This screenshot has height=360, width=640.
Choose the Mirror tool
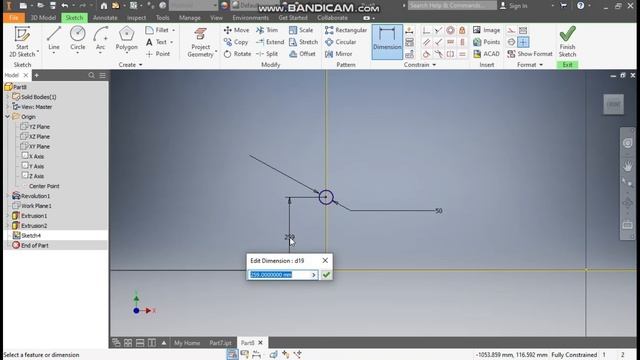click(x=338, y=54)
